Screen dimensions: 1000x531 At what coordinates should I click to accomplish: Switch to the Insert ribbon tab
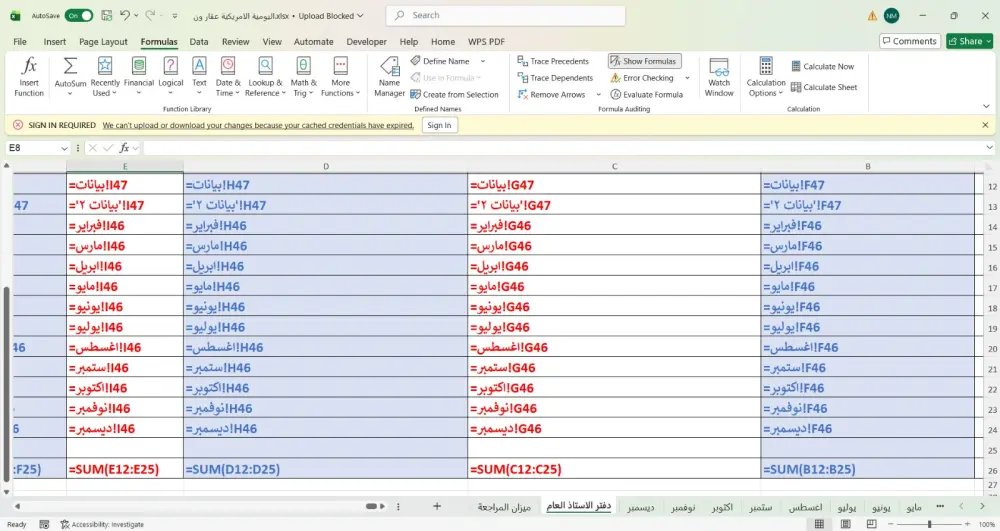(55, 41)
